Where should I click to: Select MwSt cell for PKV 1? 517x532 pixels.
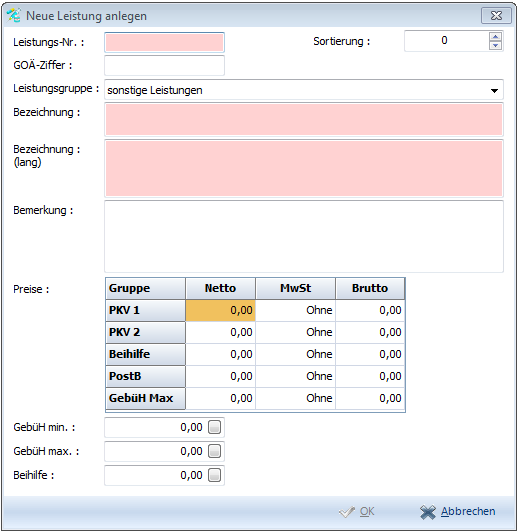point(295,310)
